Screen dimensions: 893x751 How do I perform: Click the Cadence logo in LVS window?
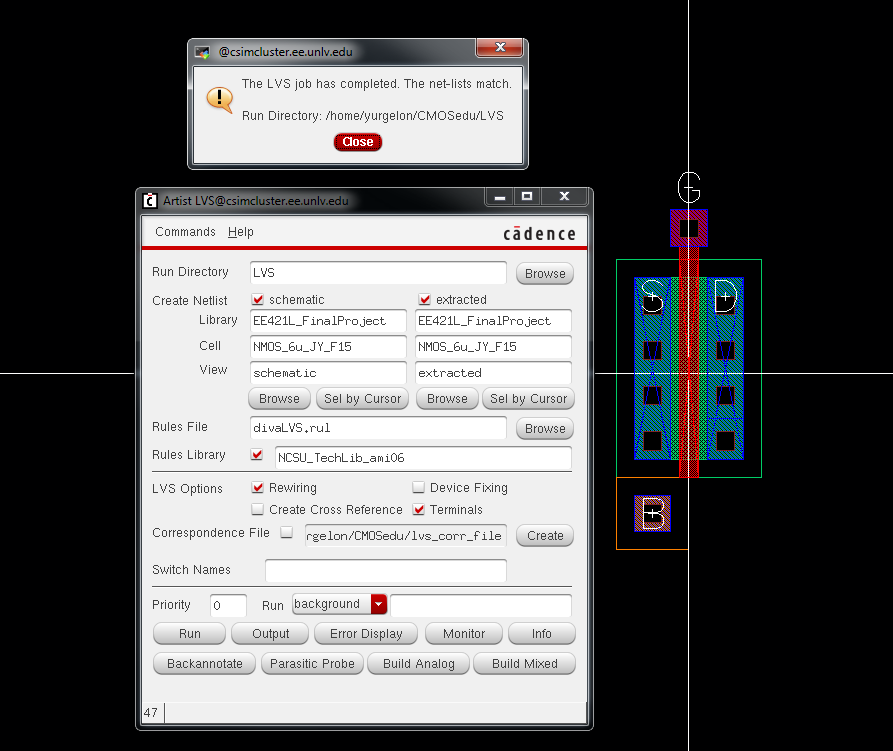pos(539,233)
